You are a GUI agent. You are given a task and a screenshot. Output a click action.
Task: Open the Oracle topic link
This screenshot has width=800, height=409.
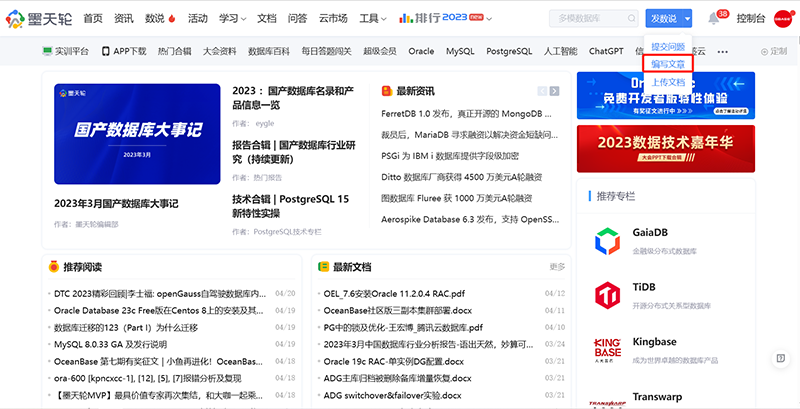click(x=421, y=51)
